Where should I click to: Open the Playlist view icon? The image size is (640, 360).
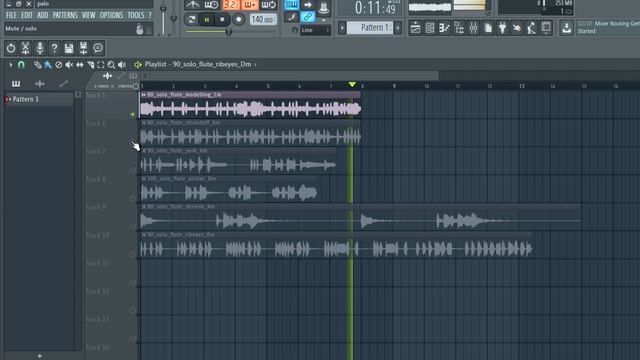415,28
